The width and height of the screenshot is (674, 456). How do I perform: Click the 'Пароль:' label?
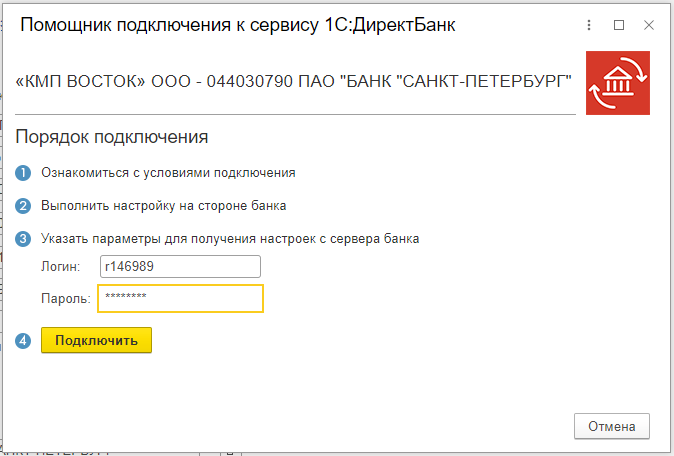tap(65, 298)
